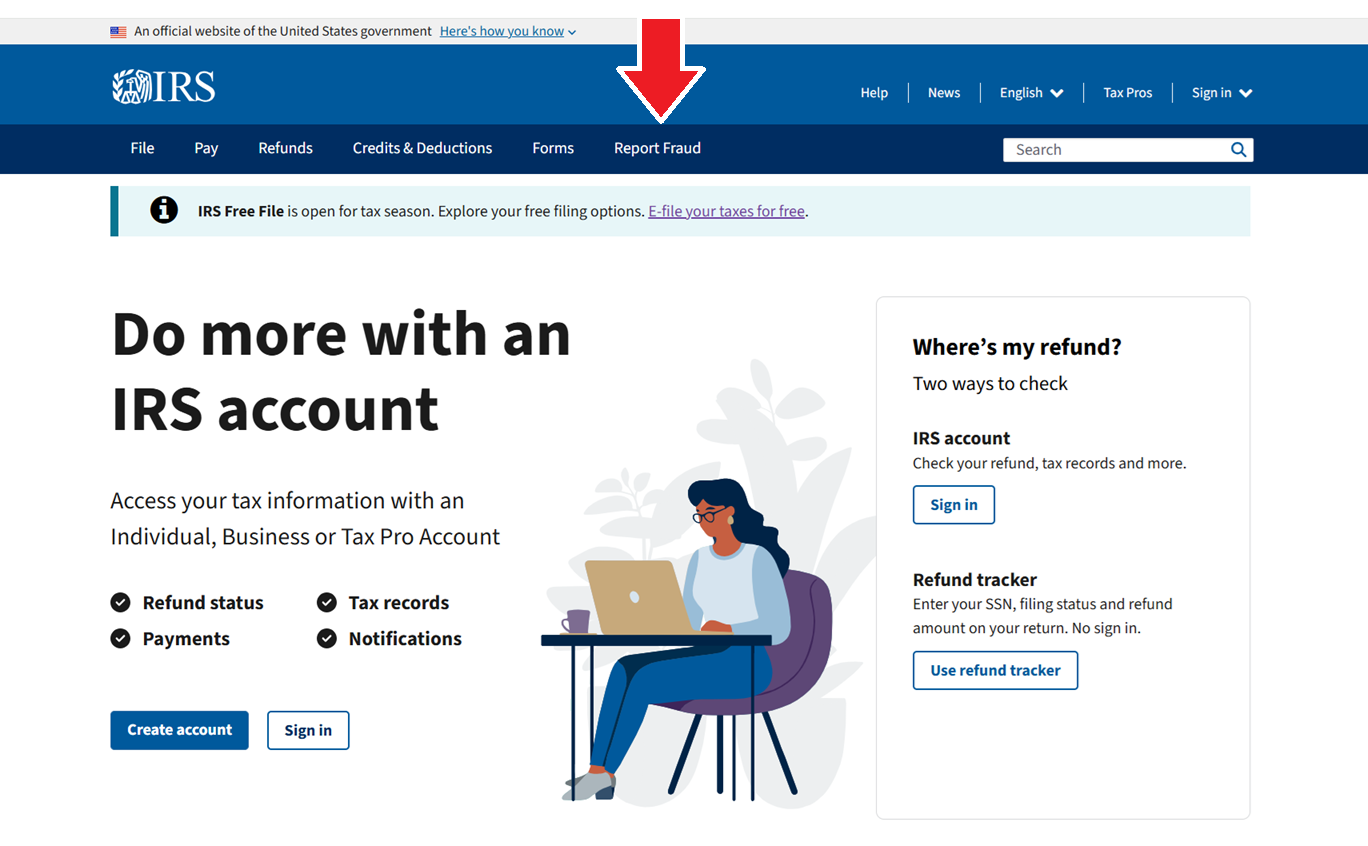Select the Refunds navigation item

(285, 148)
